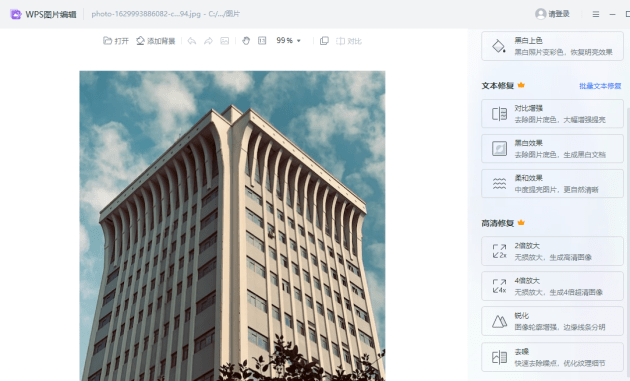
Task: Apply the 黑白上色 colorize option
Action: click(552, 46)
